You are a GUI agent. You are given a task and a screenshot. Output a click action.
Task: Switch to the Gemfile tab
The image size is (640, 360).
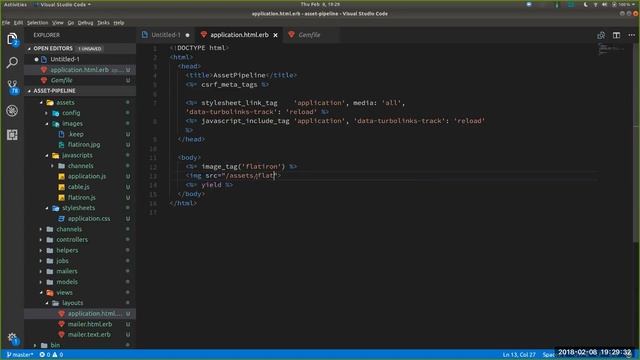[x=309, y=35]
